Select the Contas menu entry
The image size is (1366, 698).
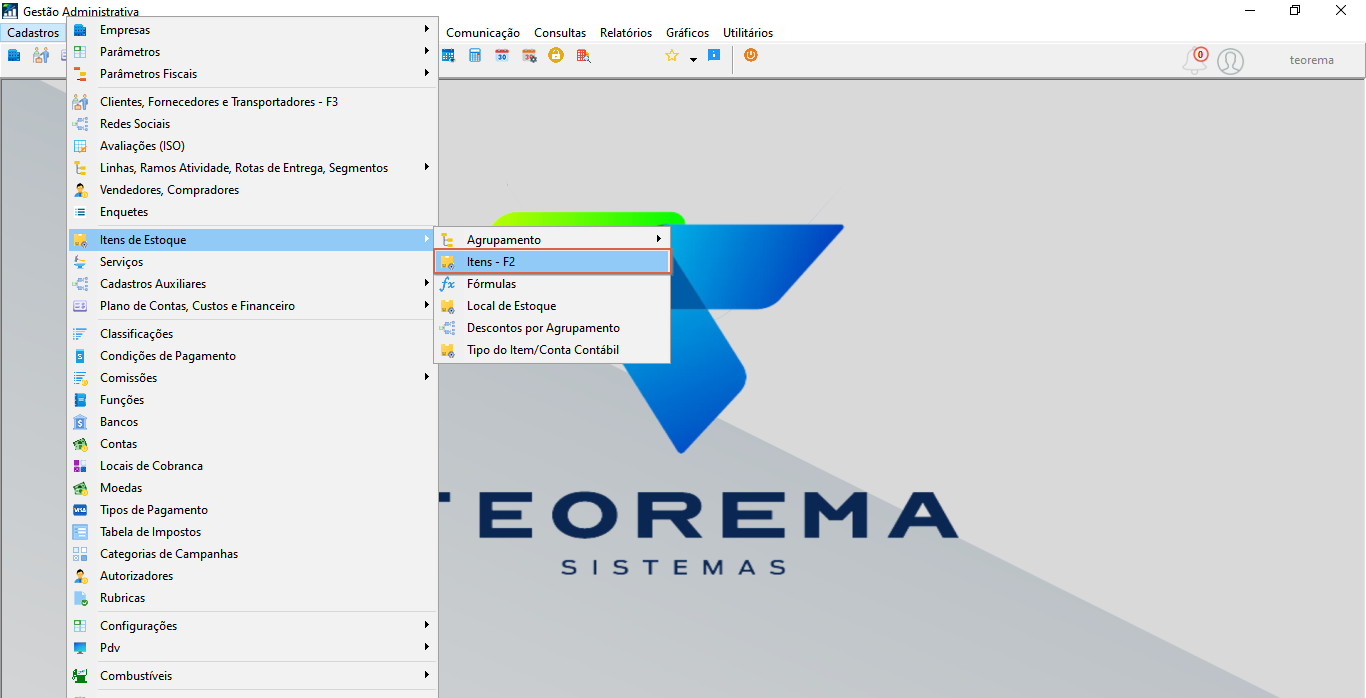pyautogui.click(x=252, y=444)
